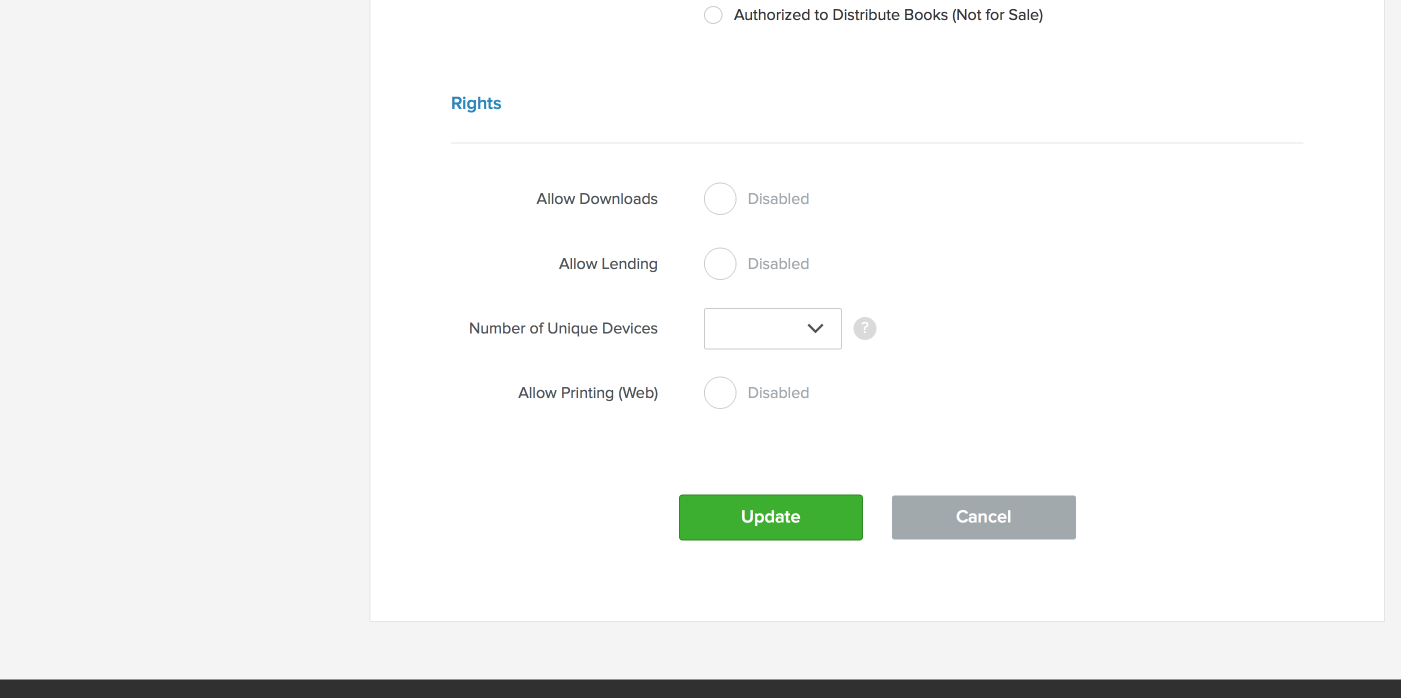Click "Disabled" text beside Allow Printing

[778, 393]
